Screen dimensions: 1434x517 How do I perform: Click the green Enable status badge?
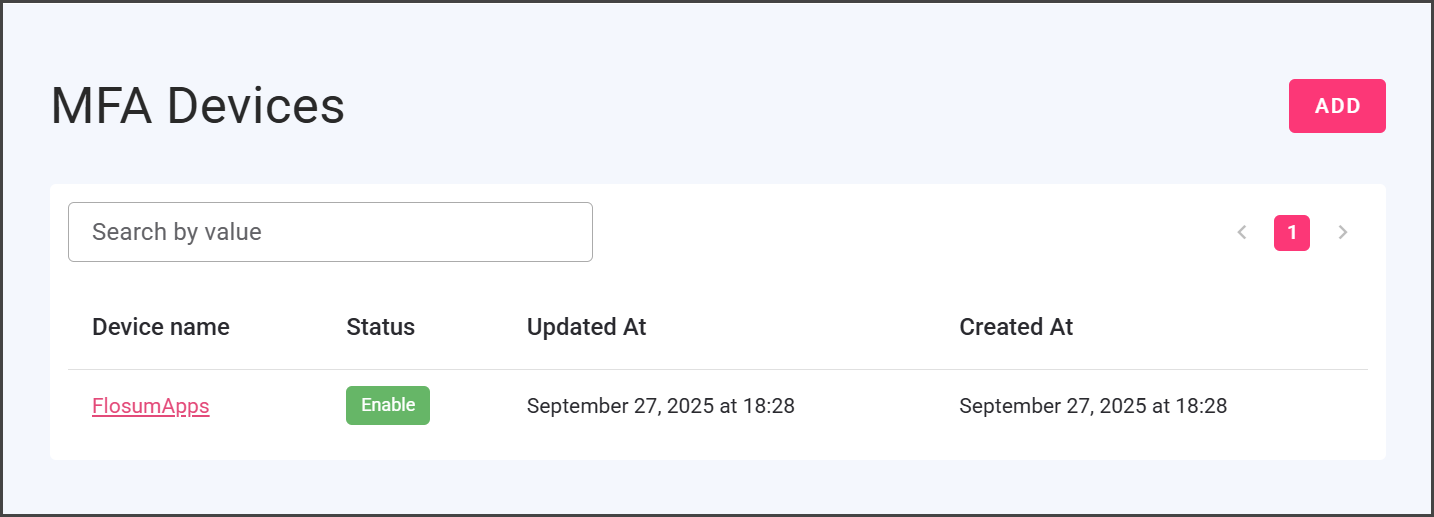(388, 405)
